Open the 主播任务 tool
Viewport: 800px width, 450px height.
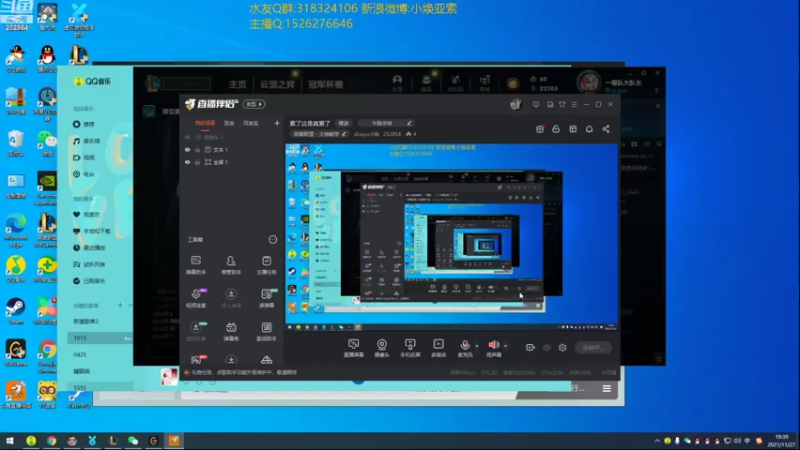(266, 265)
